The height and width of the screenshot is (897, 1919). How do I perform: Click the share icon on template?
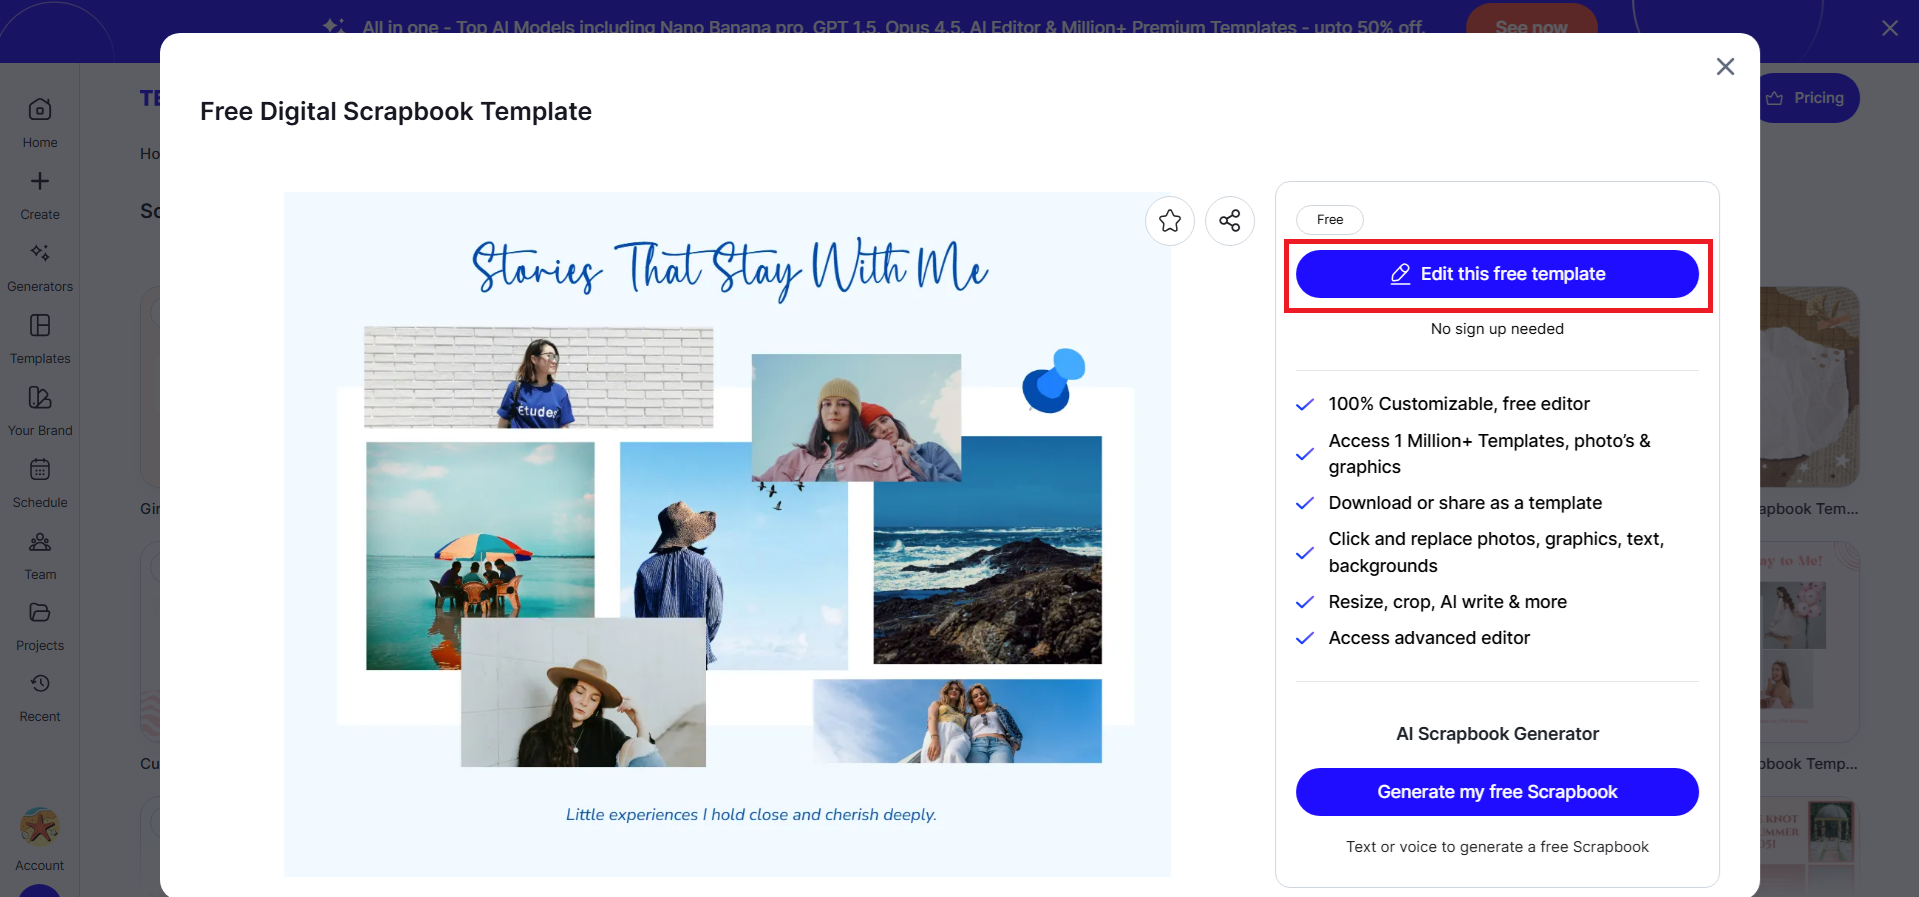1230,221
